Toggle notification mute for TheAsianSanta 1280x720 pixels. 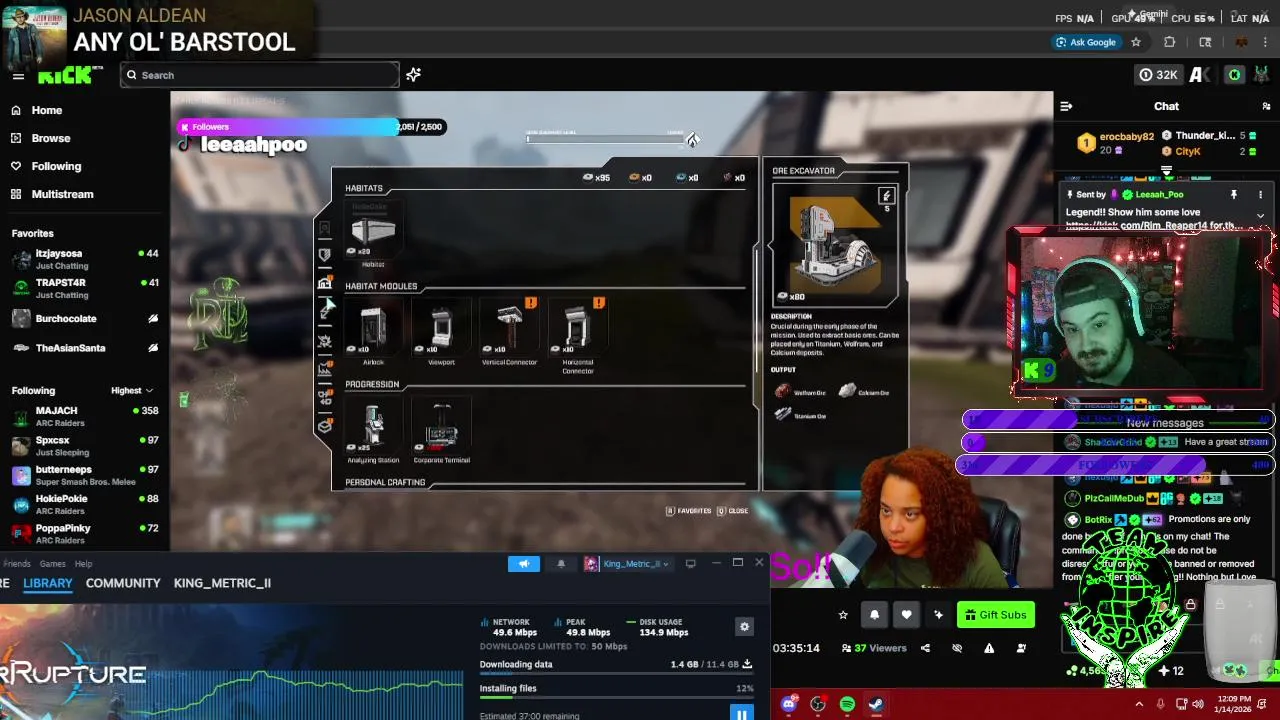153,348
